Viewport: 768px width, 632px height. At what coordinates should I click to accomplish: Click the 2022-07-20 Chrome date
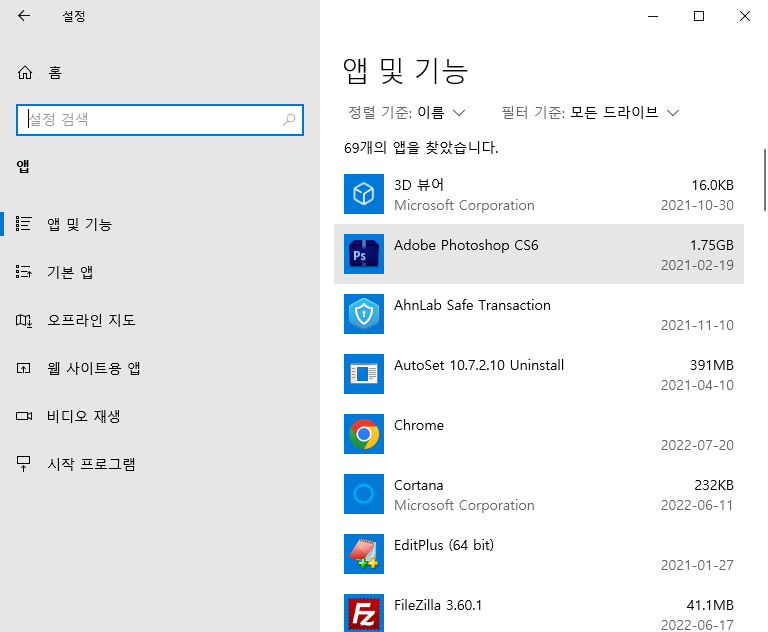coord(697,445)
